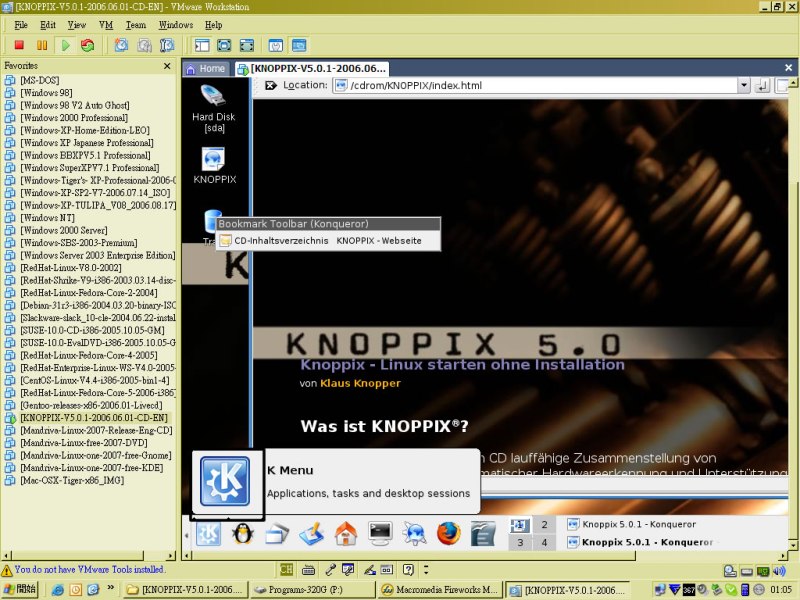This screenshot has height=600, width=800.
Task: Open the File menu
Action: tap(21, 25)
